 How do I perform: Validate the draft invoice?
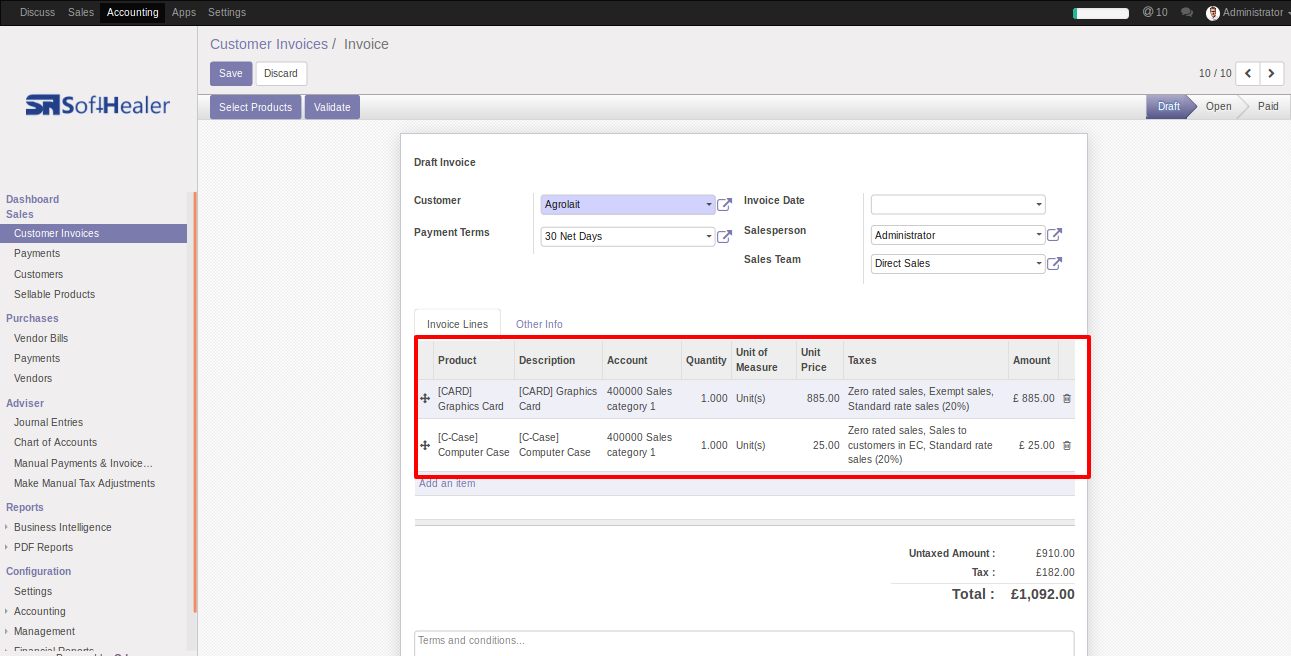(332, 107)
